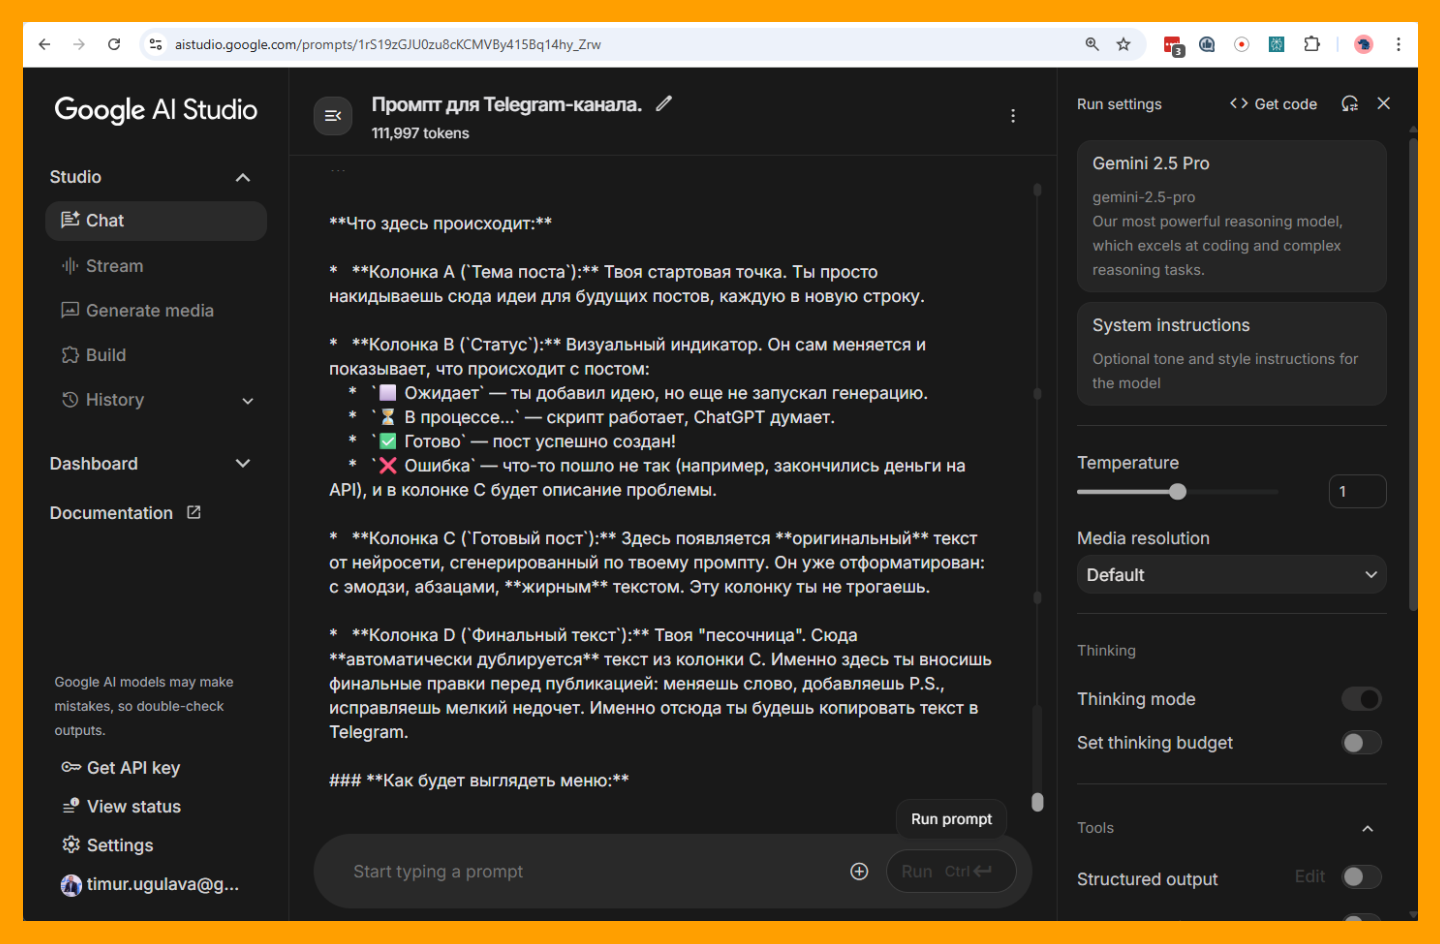Open the three-dot prompt options menu
The height and width of the screenshot is (944, 1440).
(1012, 116)
